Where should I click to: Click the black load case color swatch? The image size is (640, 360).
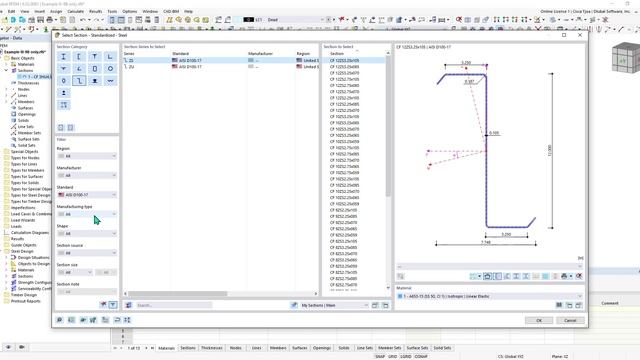click(248, 20)
